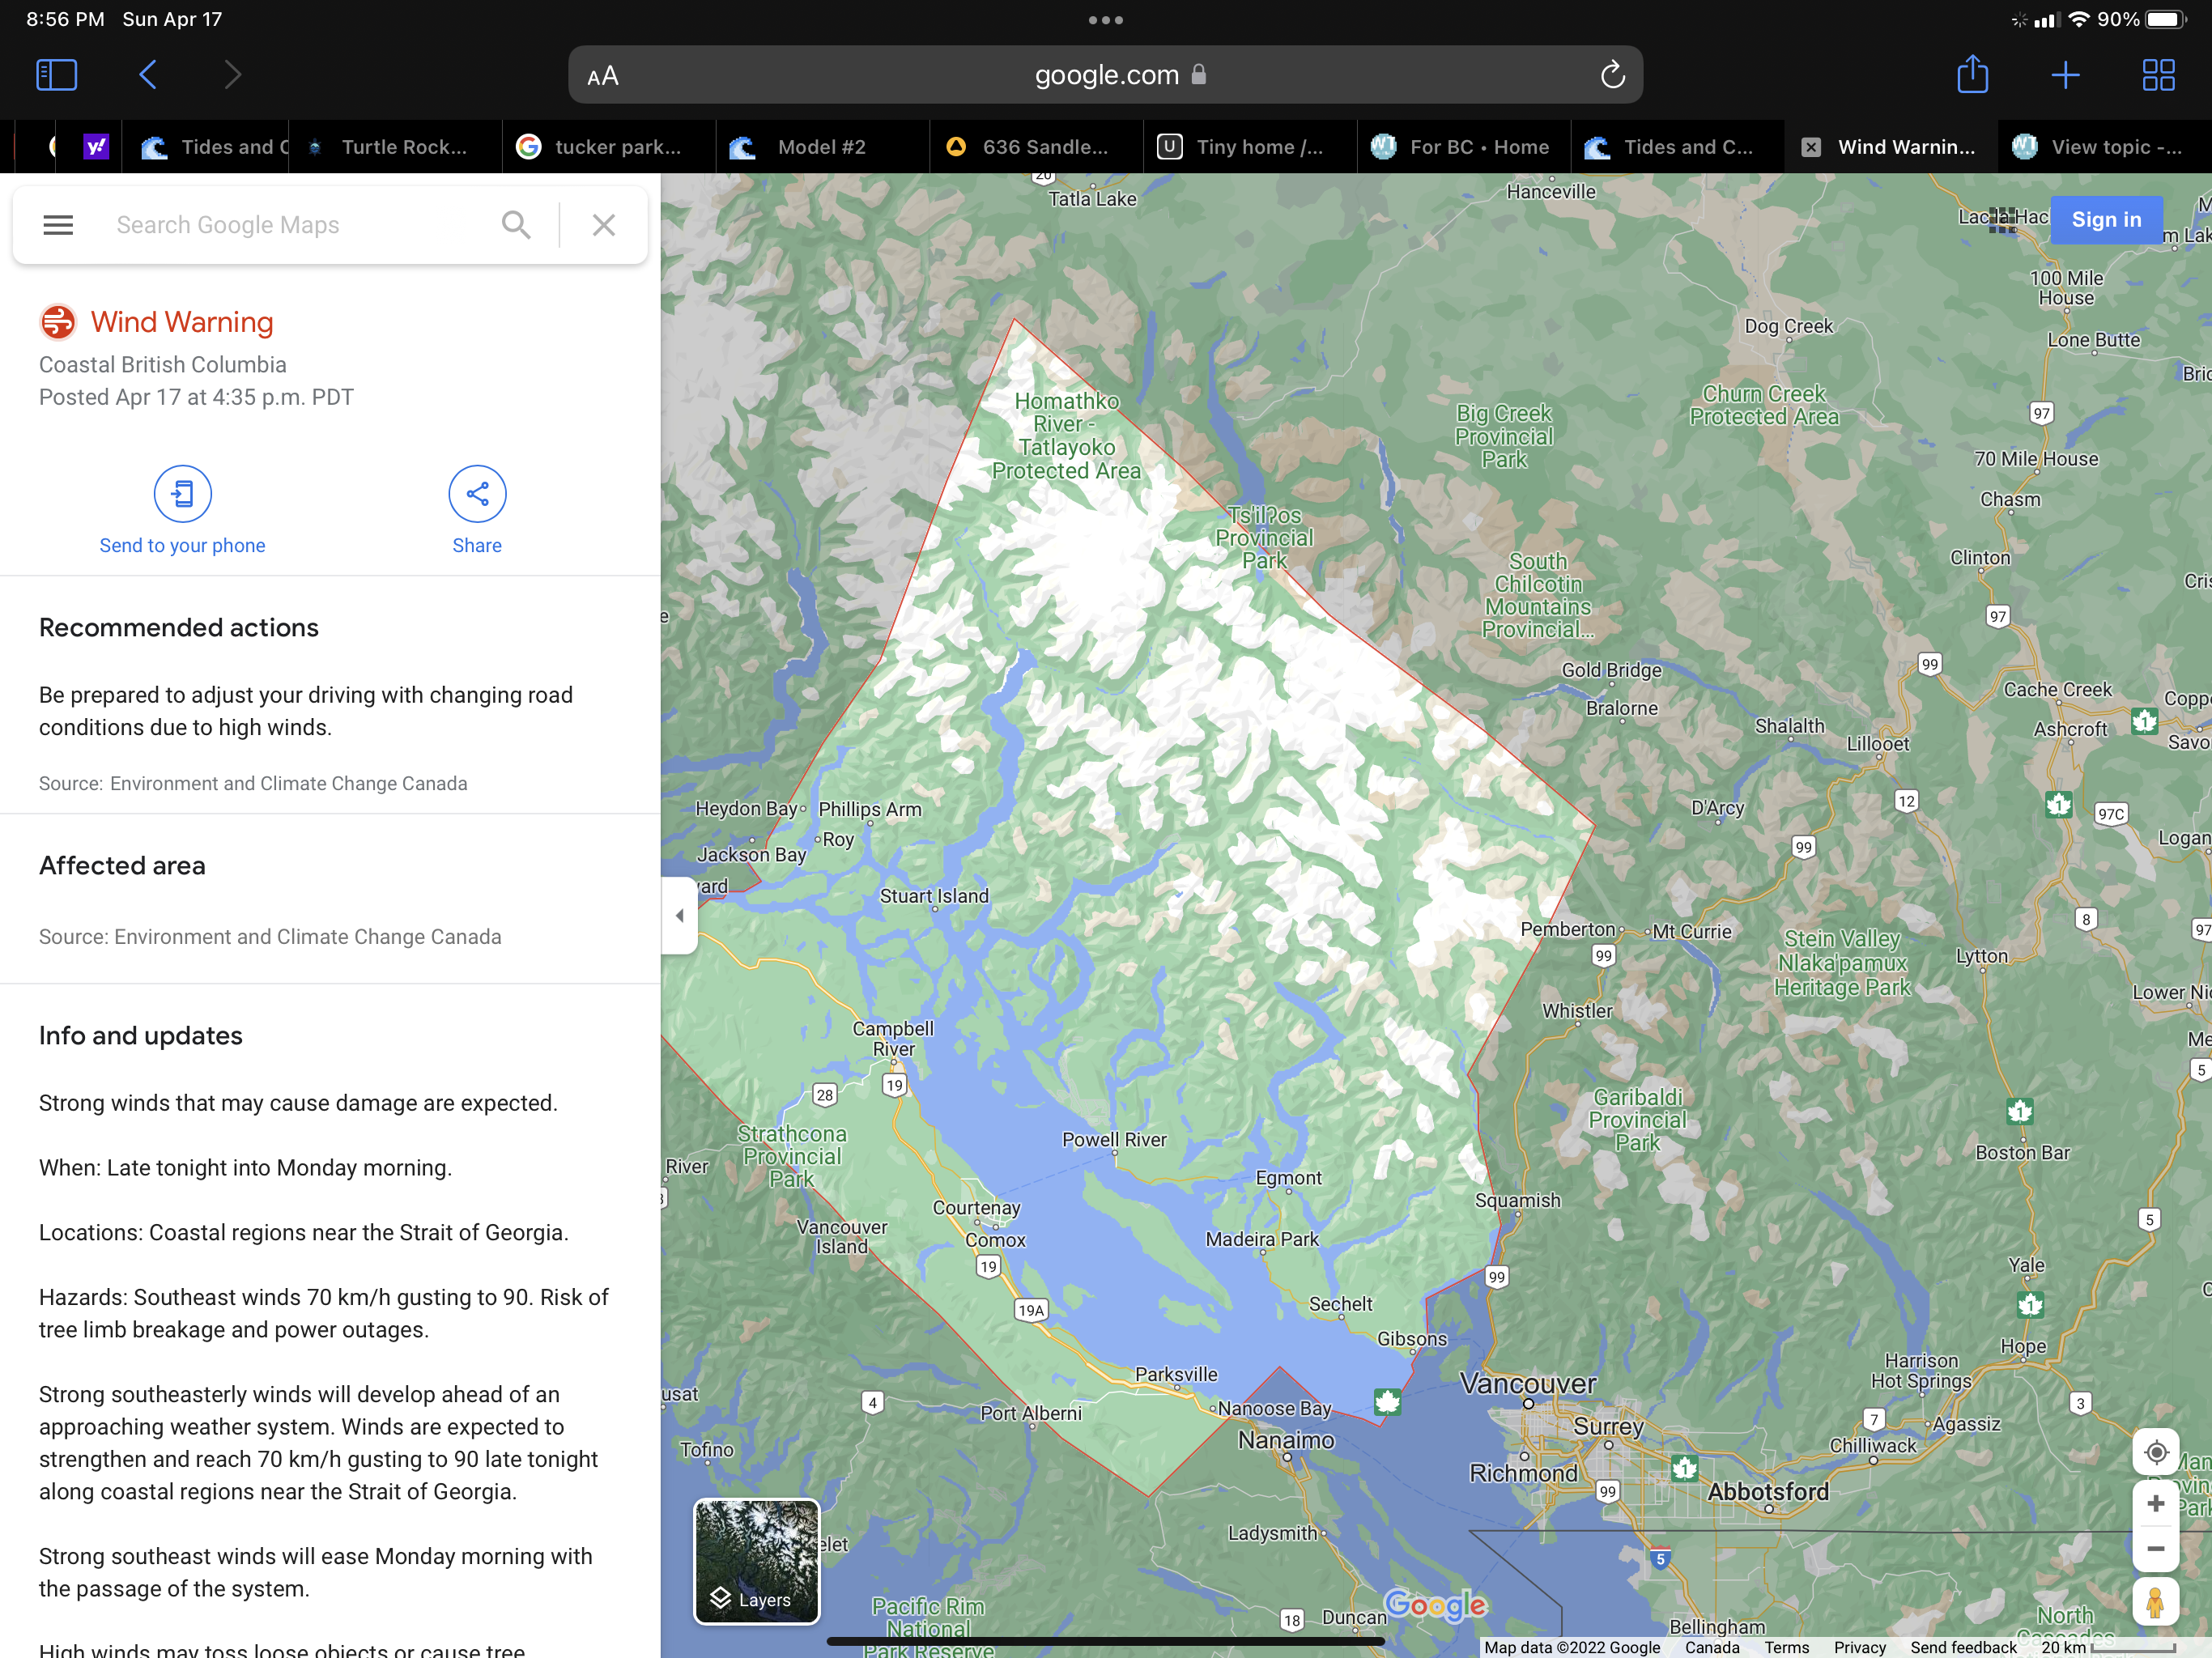Image resolution: width=2212 pixels, height=1658 pixels.
Task: Collapse the side panel with the arrow
Action: (680, 915)
